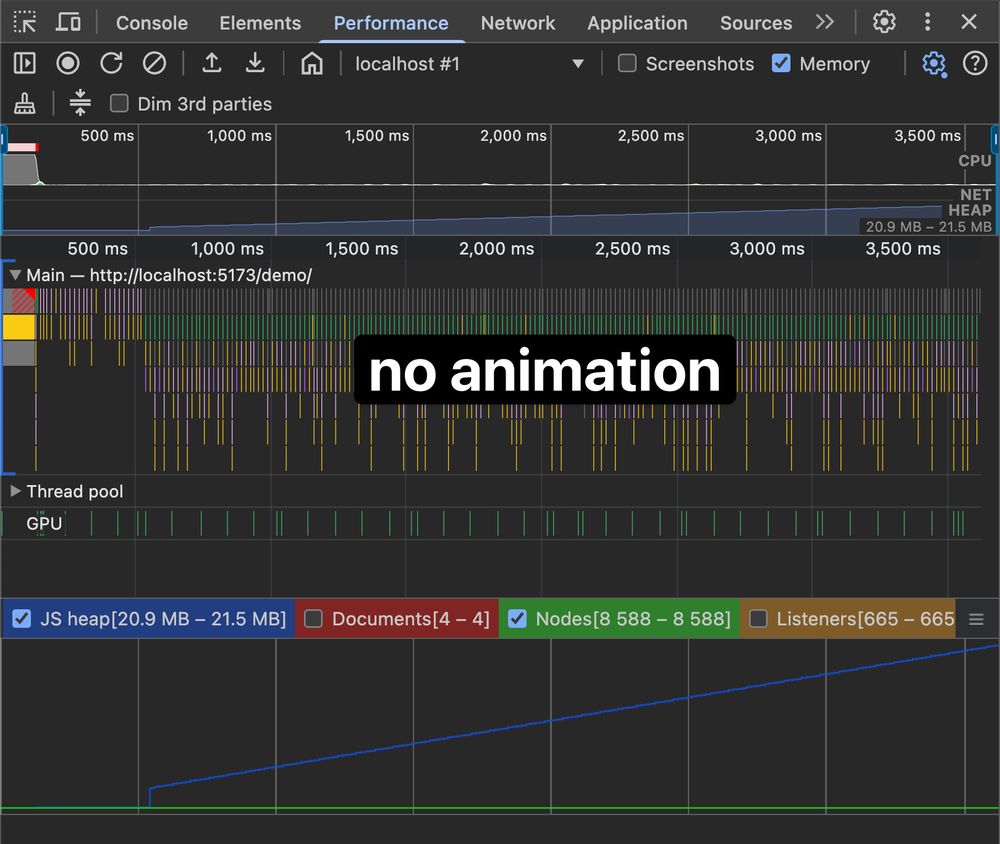Image resolution: width=1000 pixels, height=844 pixels.
Task: Open the memory counters overflow menu
Action: [x=976, y=619]
